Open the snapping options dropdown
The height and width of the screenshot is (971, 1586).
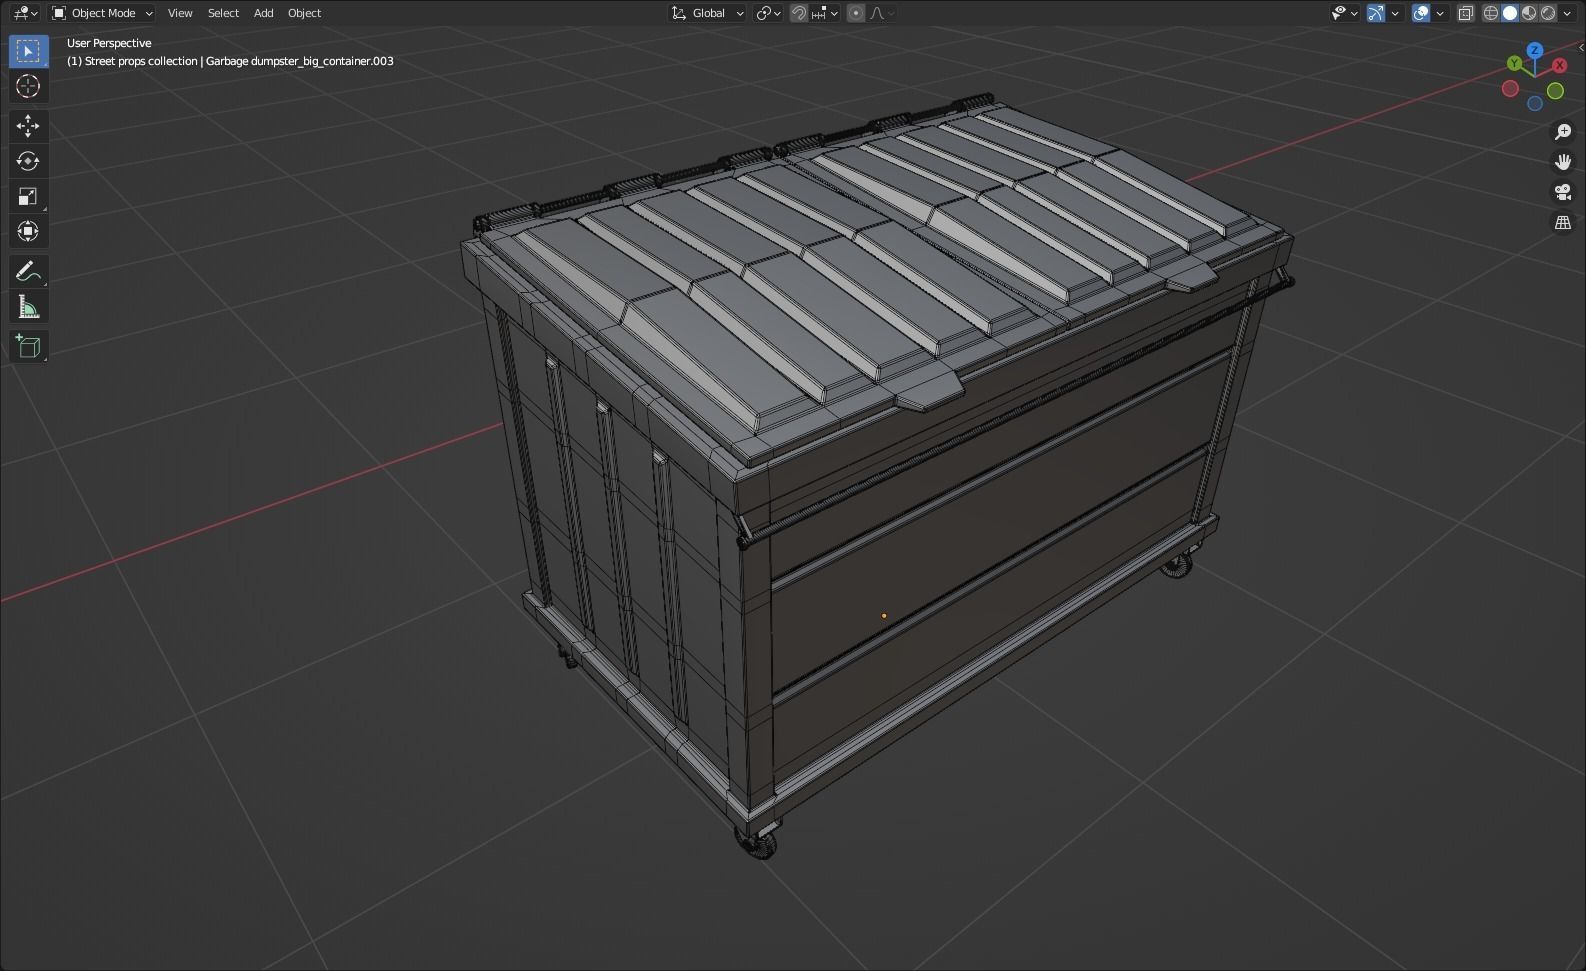[825, 13]
